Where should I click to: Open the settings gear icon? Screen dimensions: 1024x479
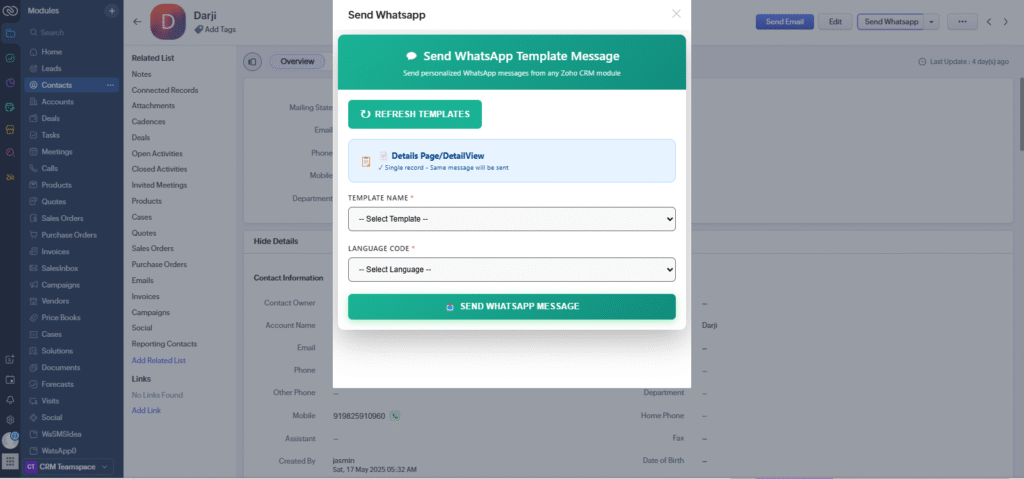click(x=10, y=420)
